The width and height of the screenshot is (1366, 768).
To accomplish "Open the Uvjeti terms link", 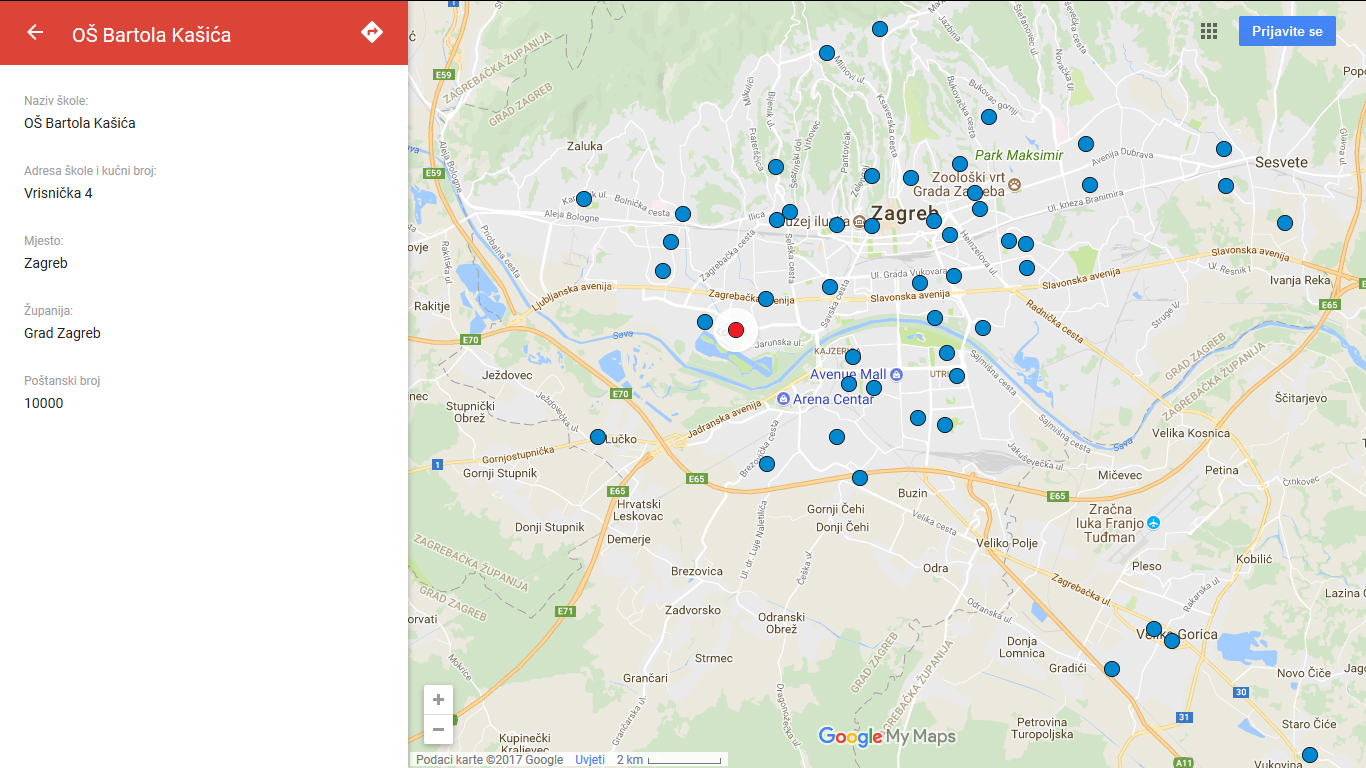I will click(590, 760).
